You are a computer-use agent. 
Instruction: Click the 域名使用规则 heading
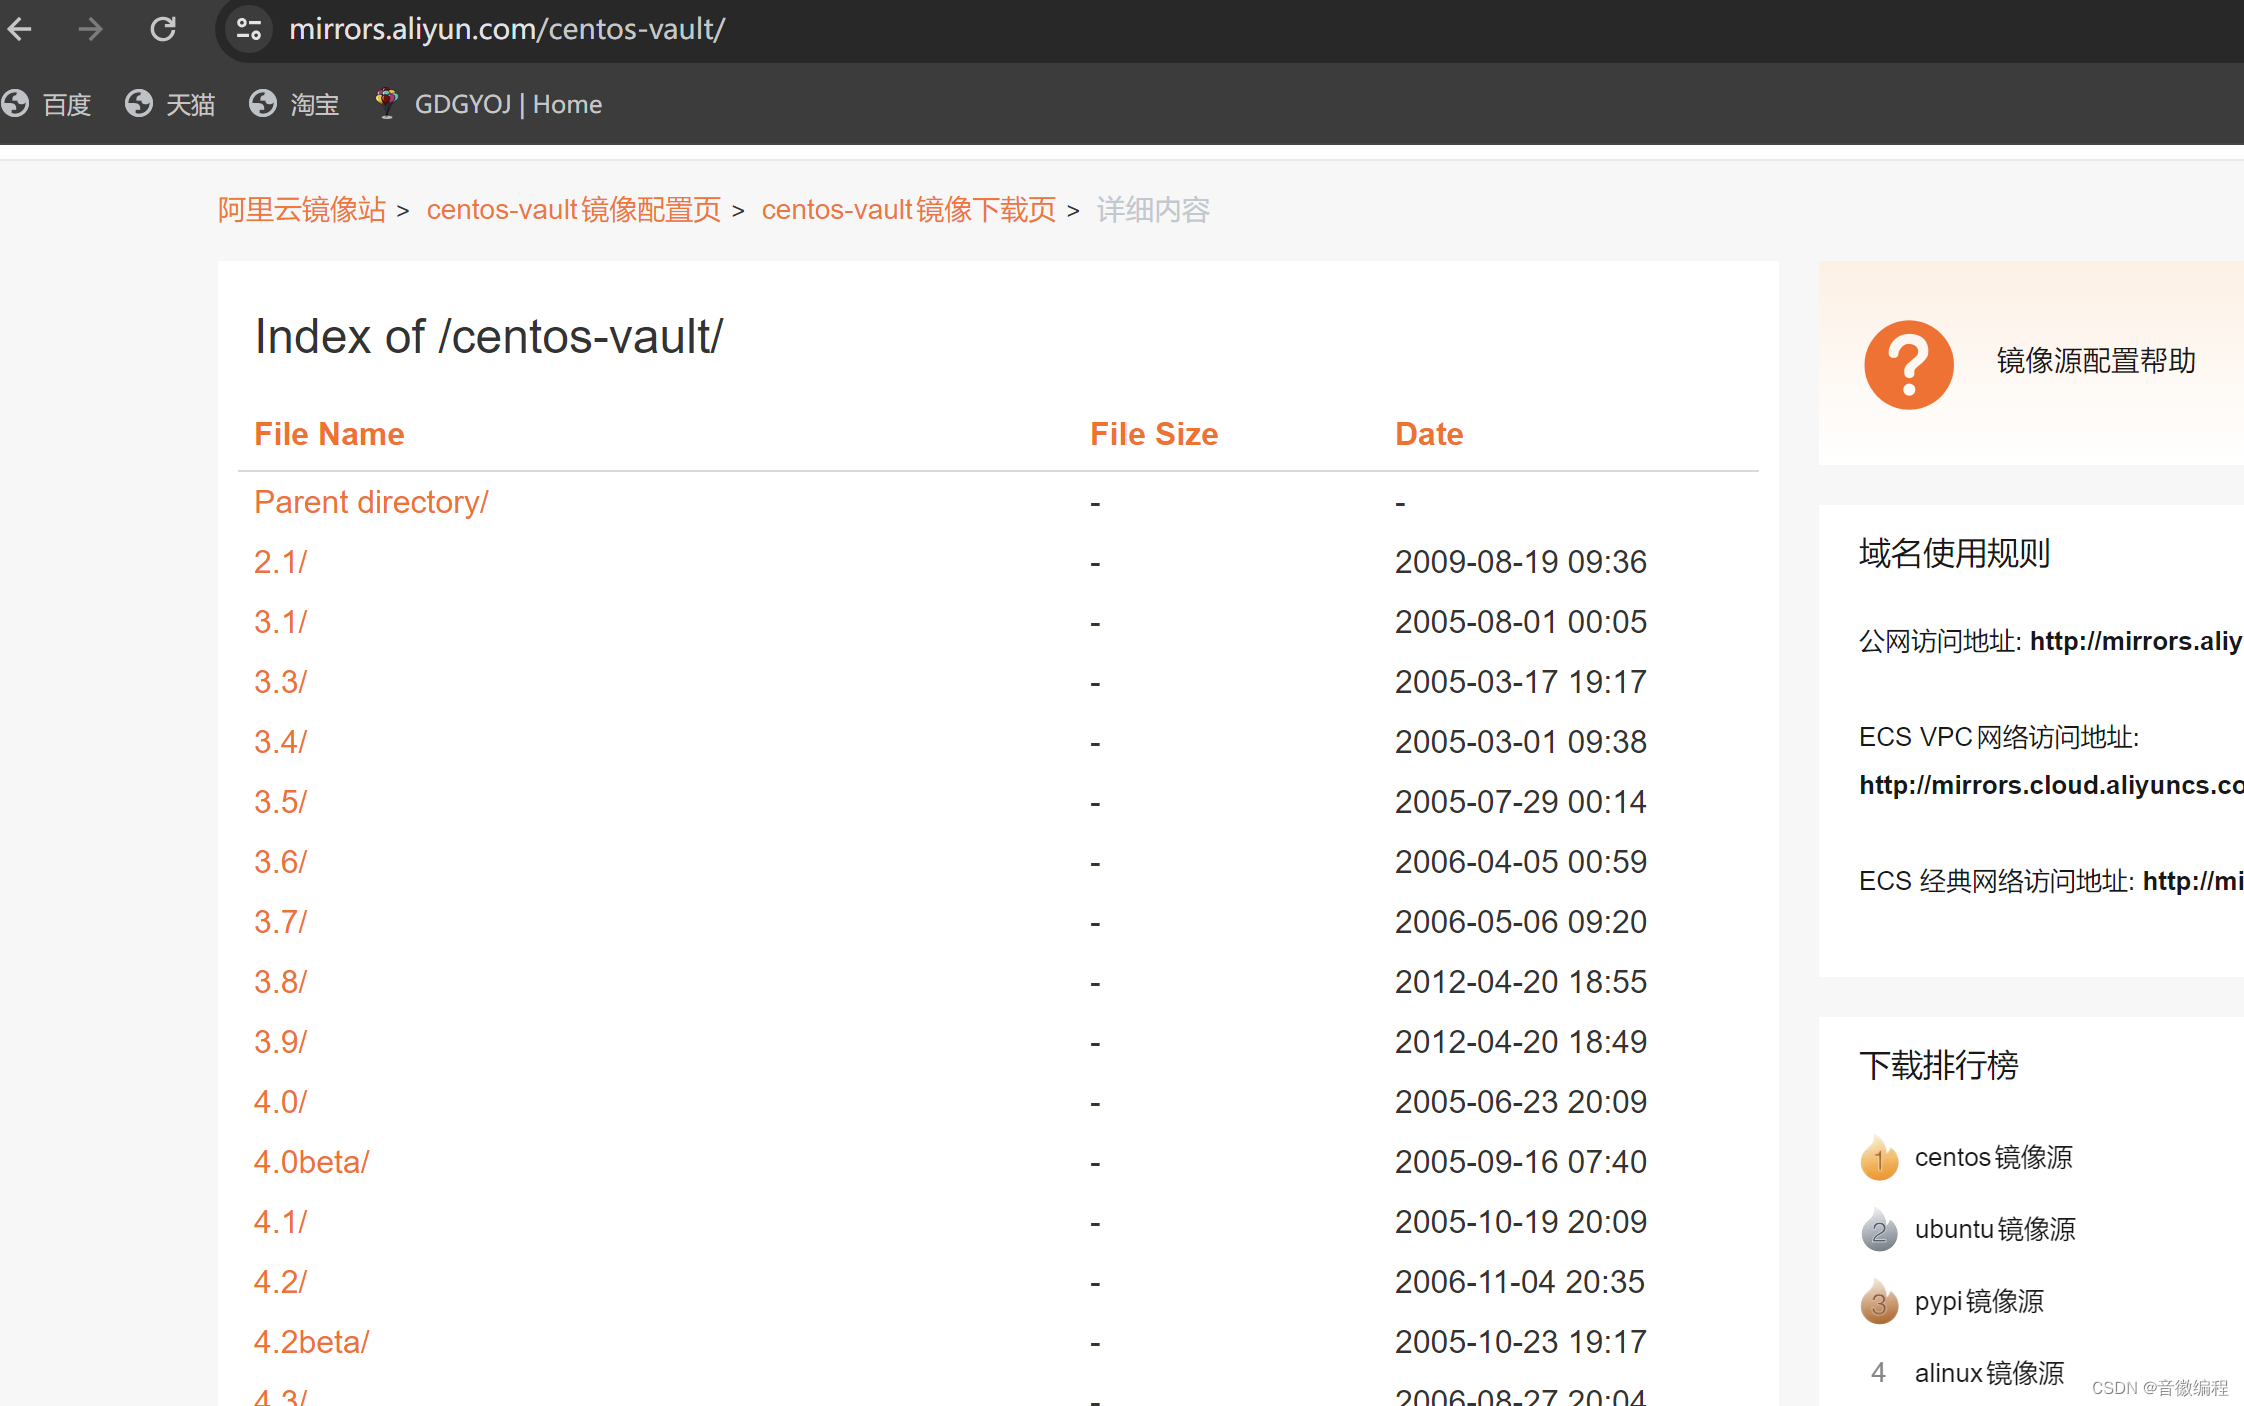click(1955, 553)
